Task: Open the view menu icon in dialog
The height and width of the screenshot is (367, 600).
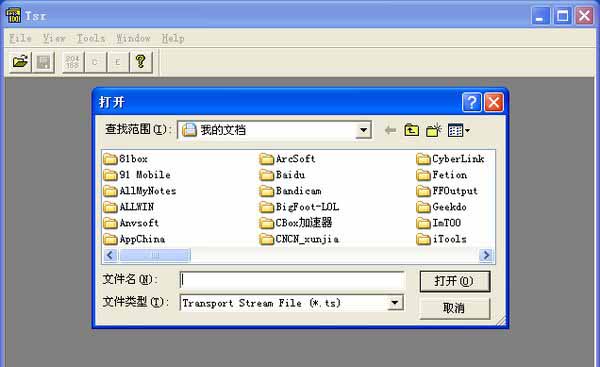Action: click(458, 130)
